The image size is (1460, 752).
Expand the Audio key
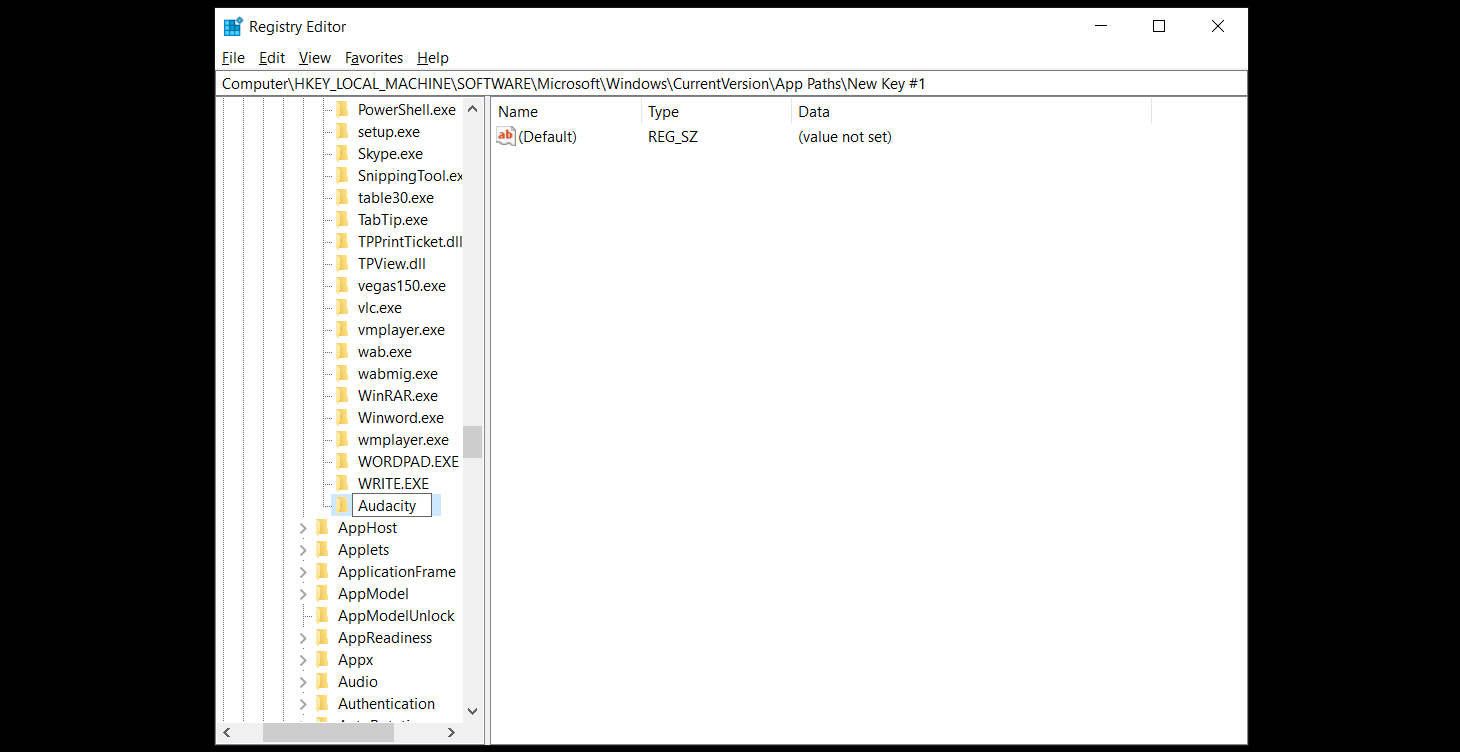click(x=303, y=682)
